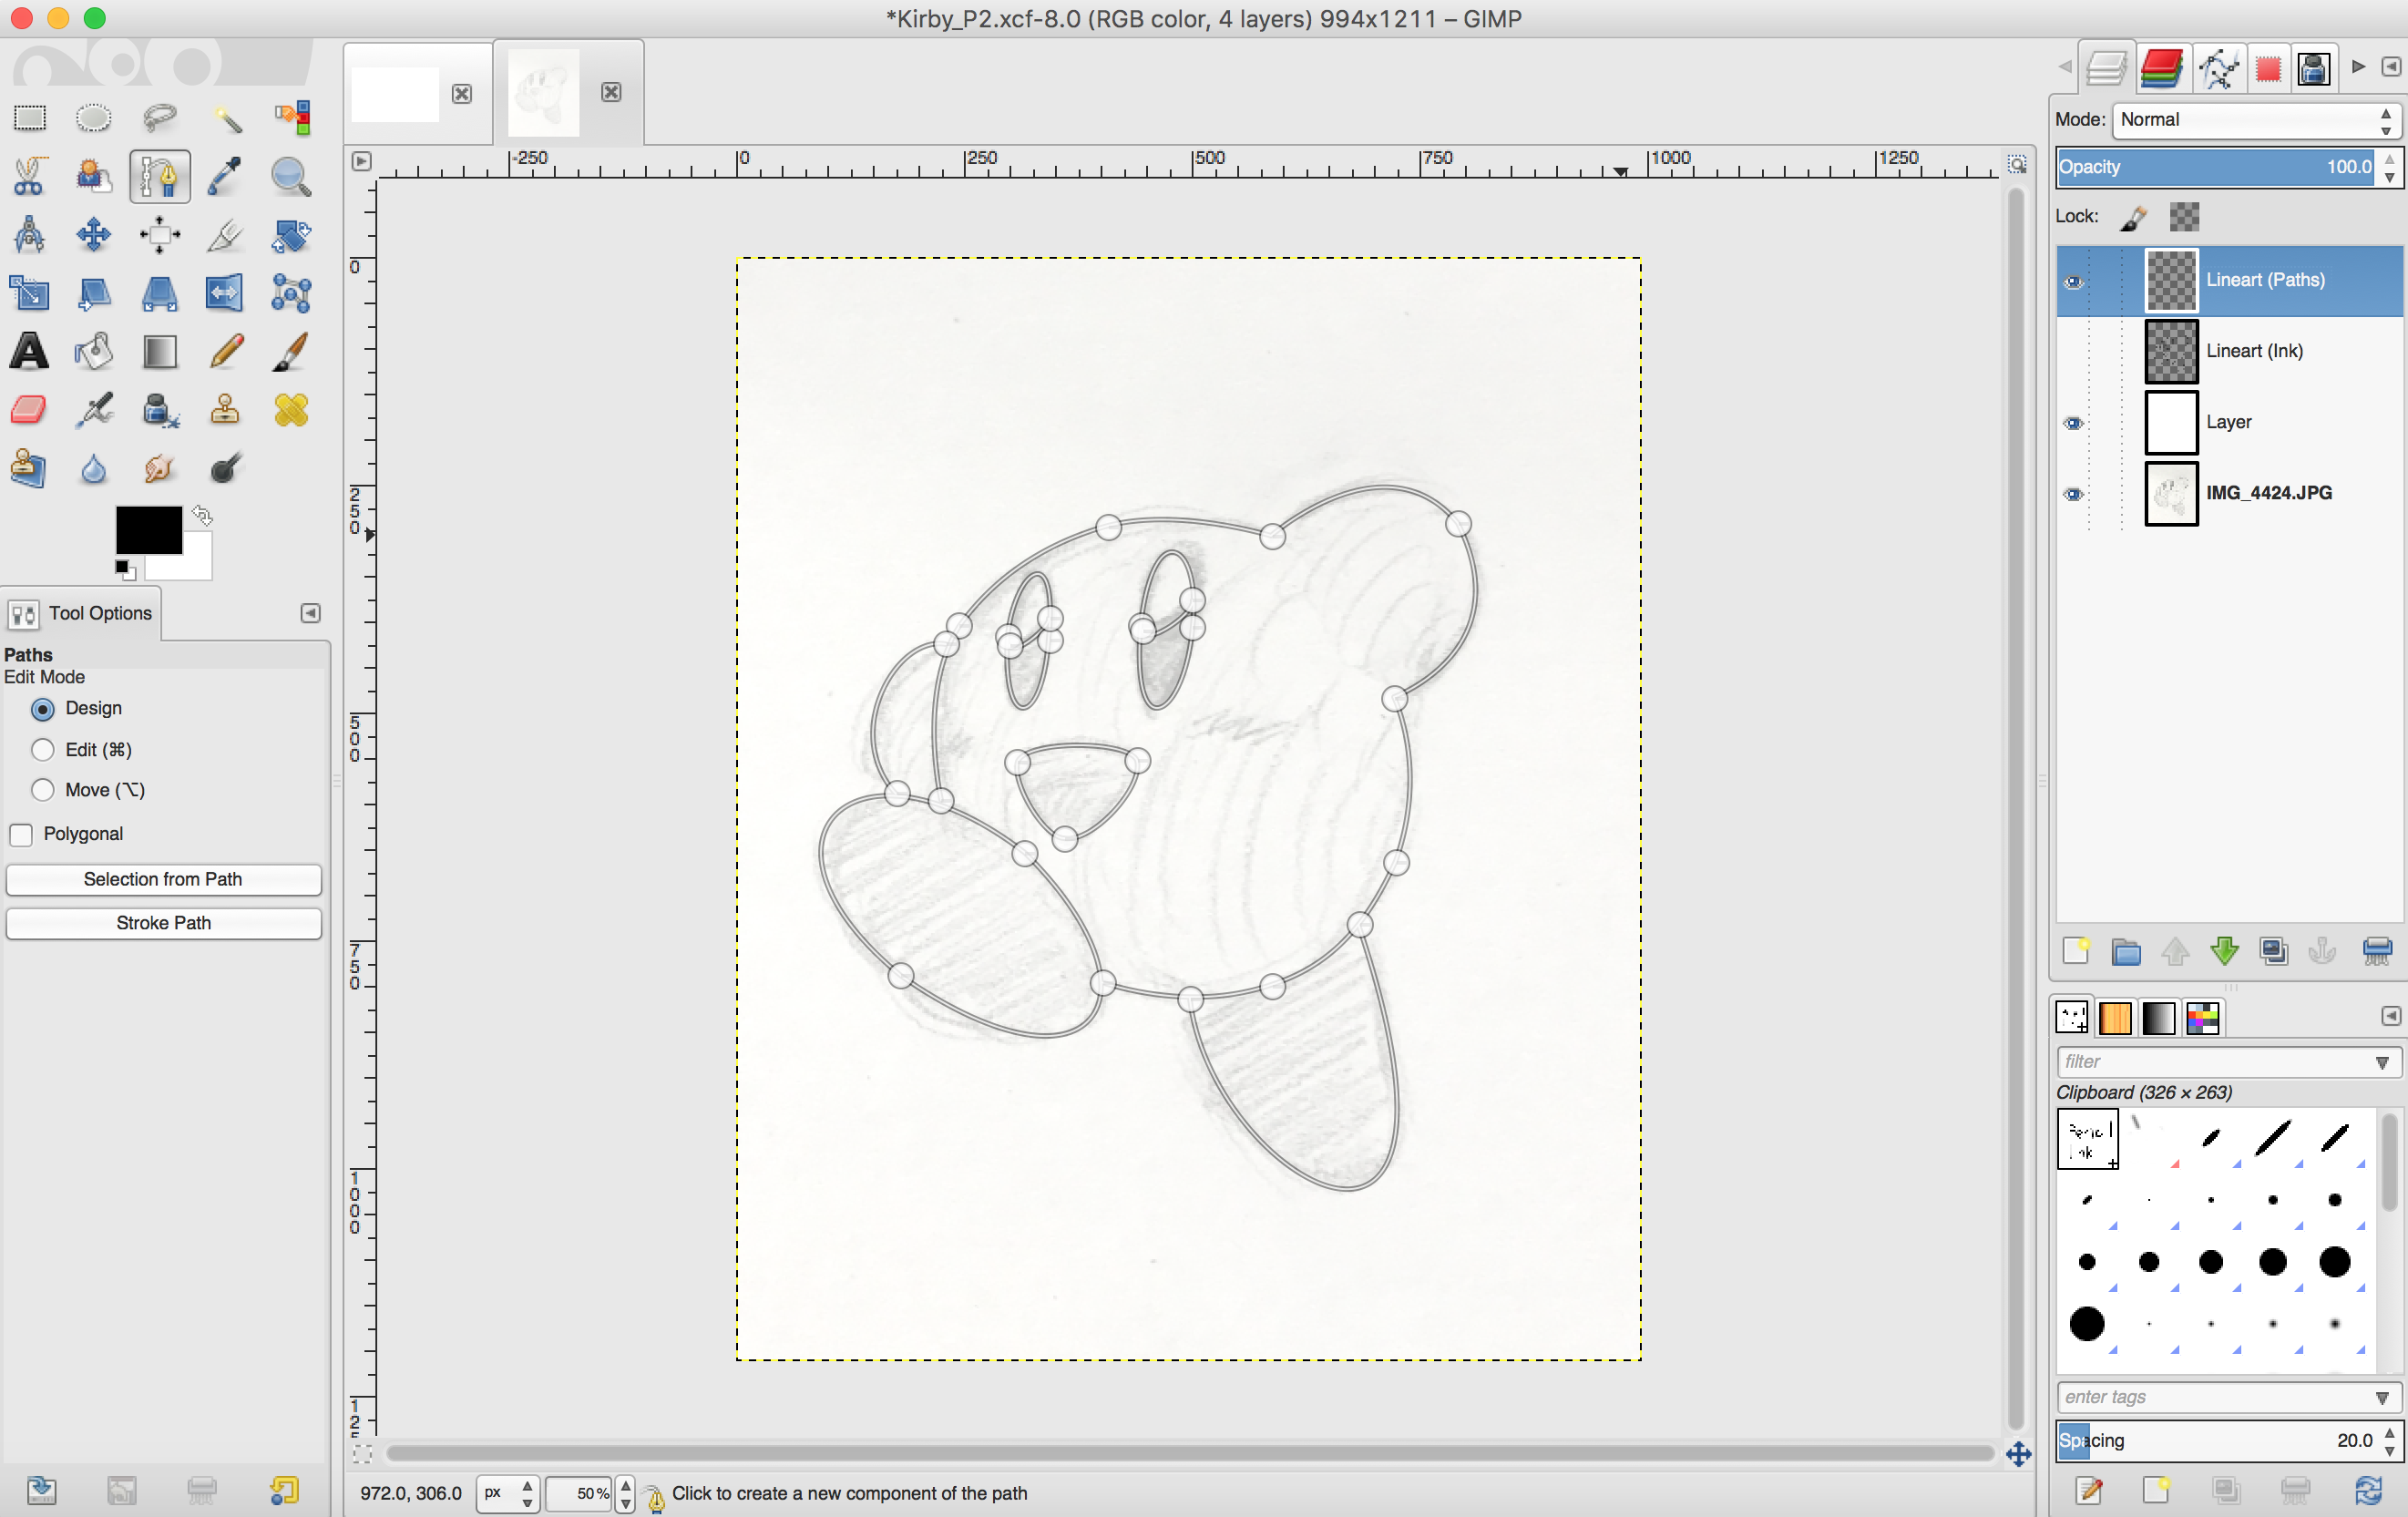2408x1517 pixels.
Task: Click the black foreground color swatch
Action: (148, 528)
